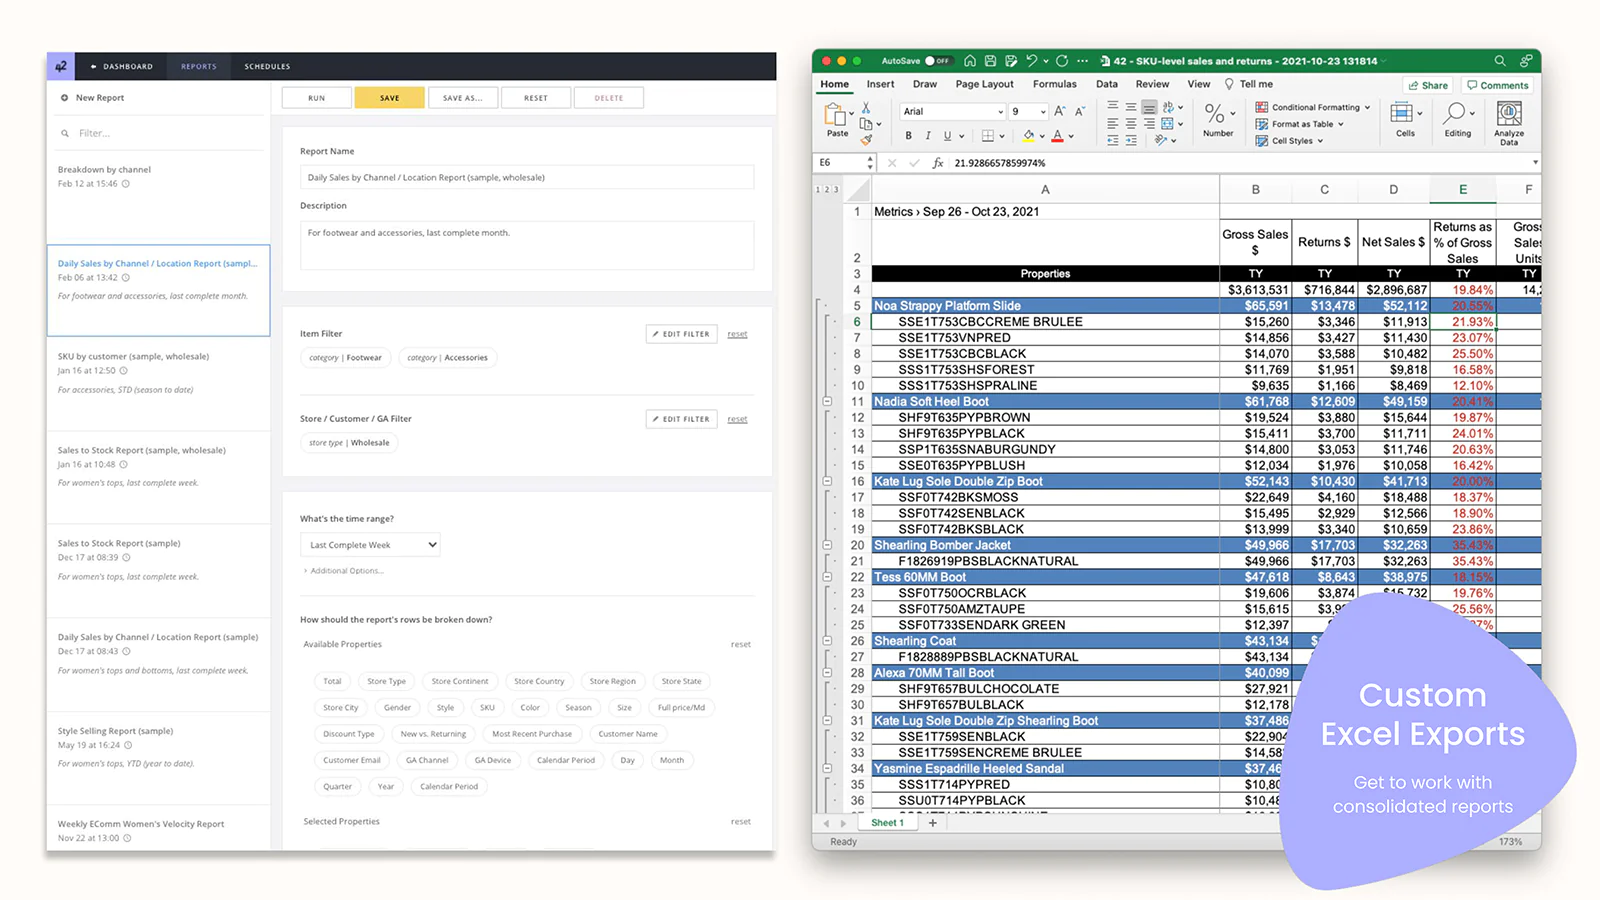Open the Excel search magnifier icon
Viewport: 1600px width, 900px height.
pos(1500,61)
